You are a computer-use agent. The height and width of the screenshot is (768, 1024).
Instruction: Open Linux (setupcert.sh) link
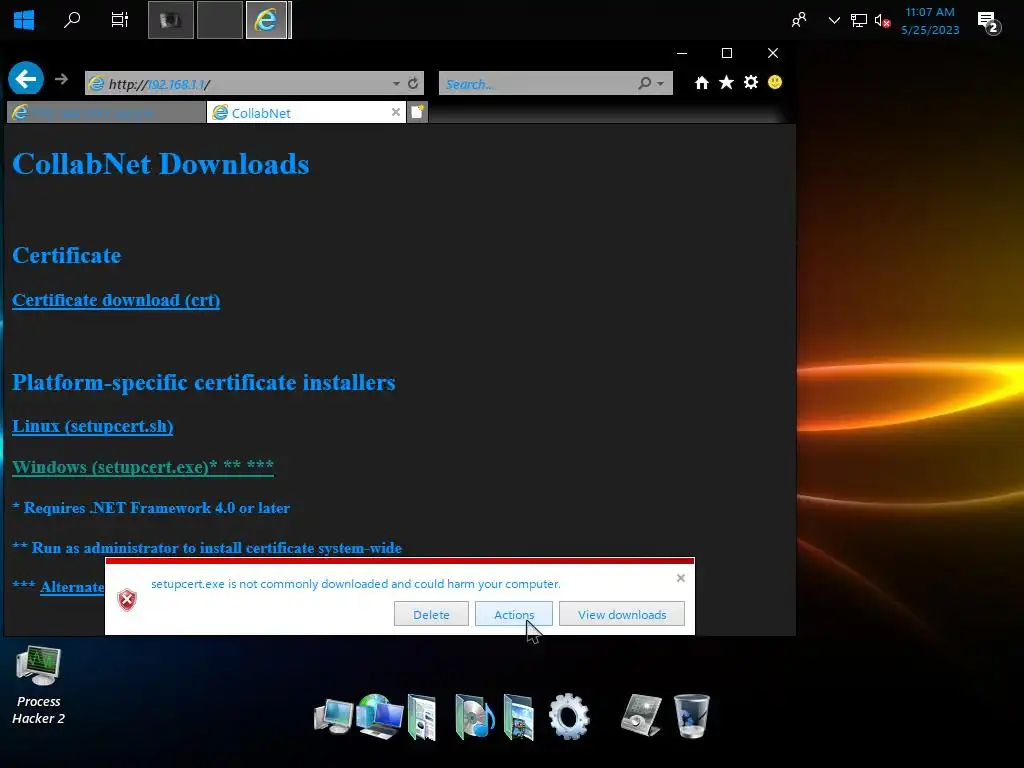93,426
